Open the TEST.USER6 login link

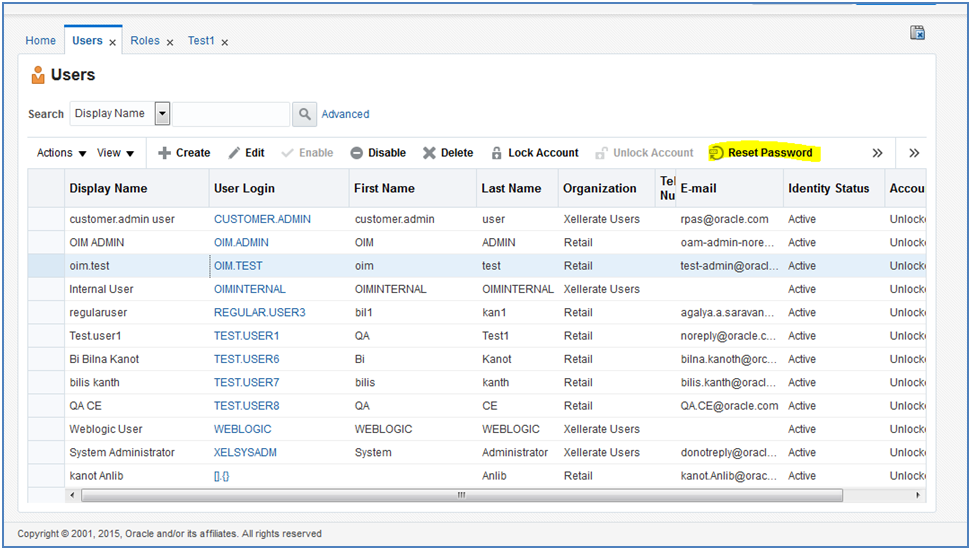[x=246, y=359]
